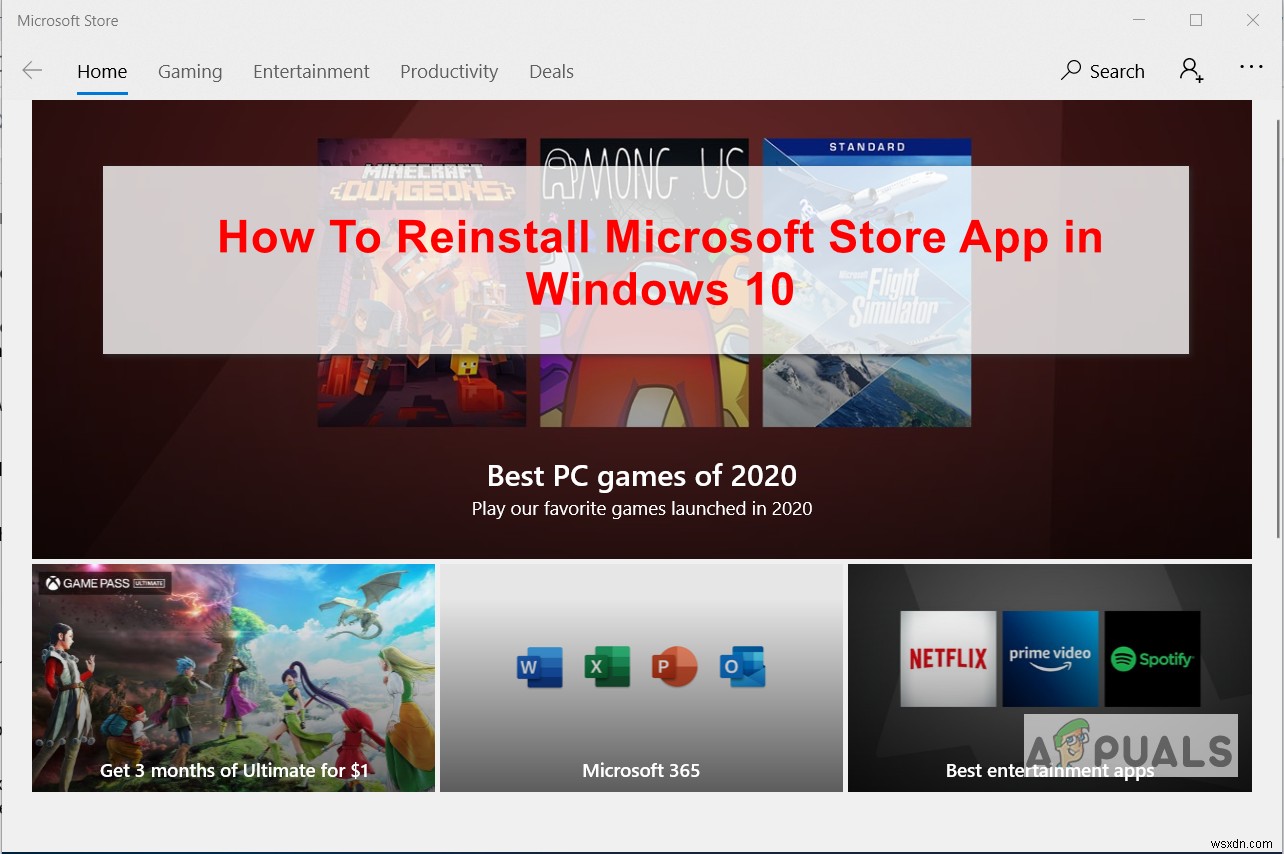This screenshot has width=1284, height=854.
Task: Click the Best PC games of 2020 heading
Action: [x=642, y=475]
